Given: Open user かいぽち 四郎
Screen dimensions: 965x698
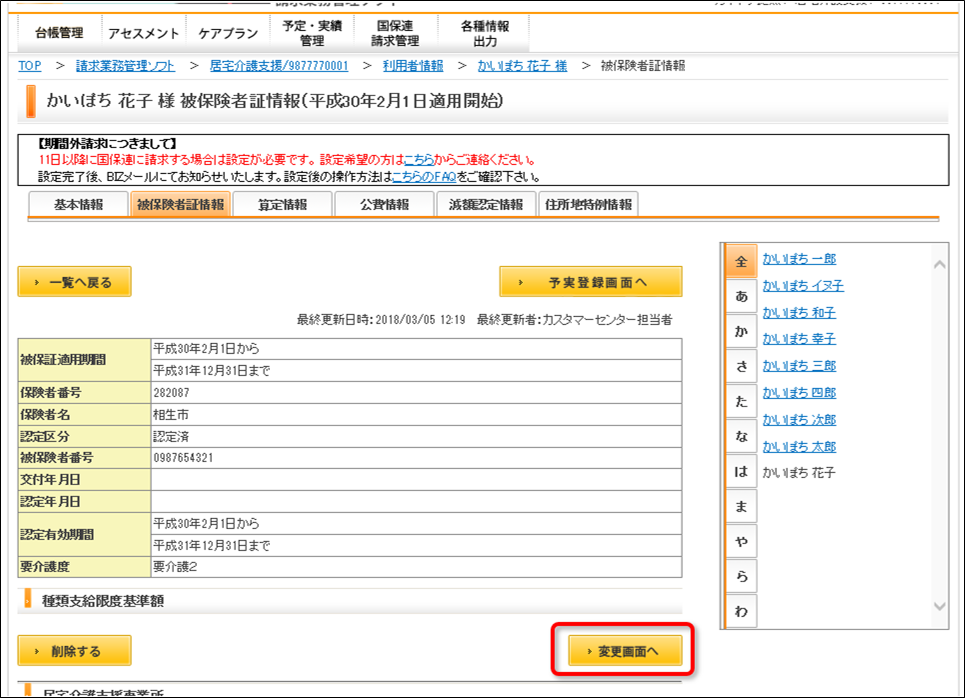Looking at the screenshot, I should (x=799, y=393).
